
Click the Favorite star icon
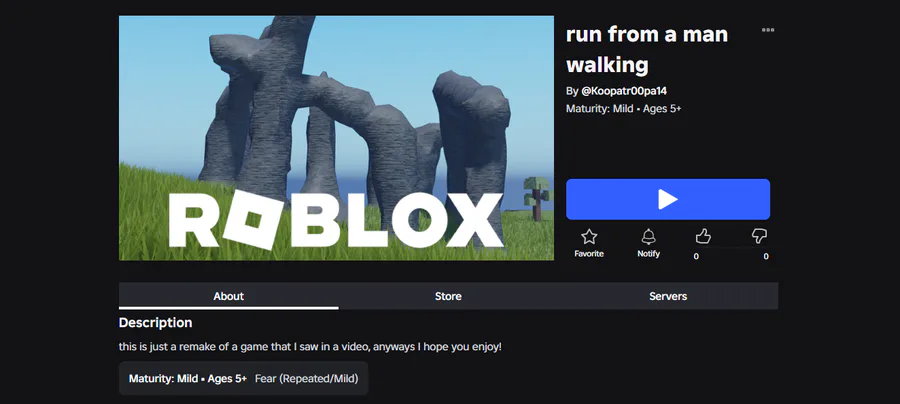(589, 236)
